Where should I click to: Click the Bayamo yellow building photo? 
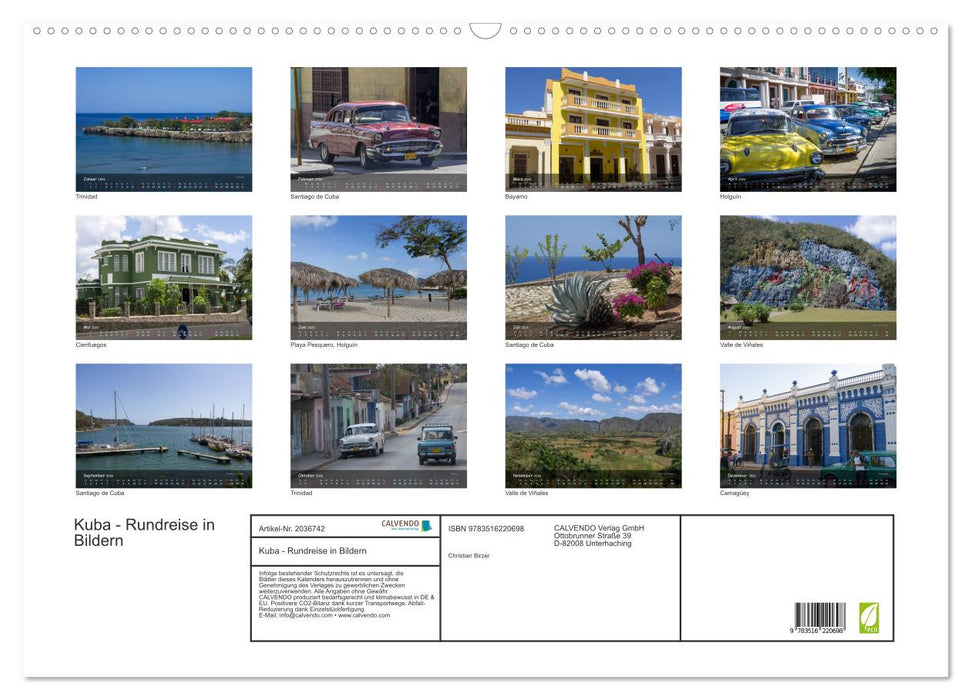click(592, 128)
